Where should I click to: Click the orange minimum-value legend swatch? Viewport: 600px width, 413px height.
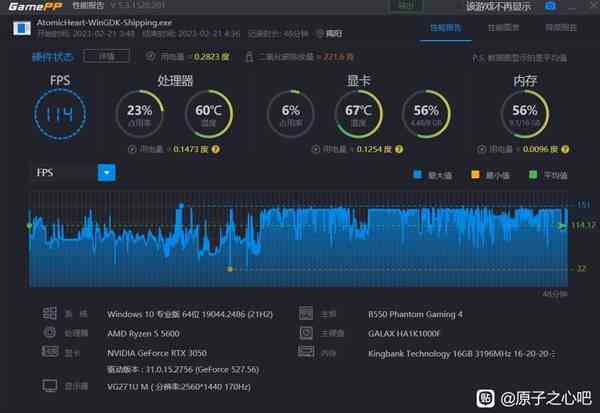(x=475, y=175)
